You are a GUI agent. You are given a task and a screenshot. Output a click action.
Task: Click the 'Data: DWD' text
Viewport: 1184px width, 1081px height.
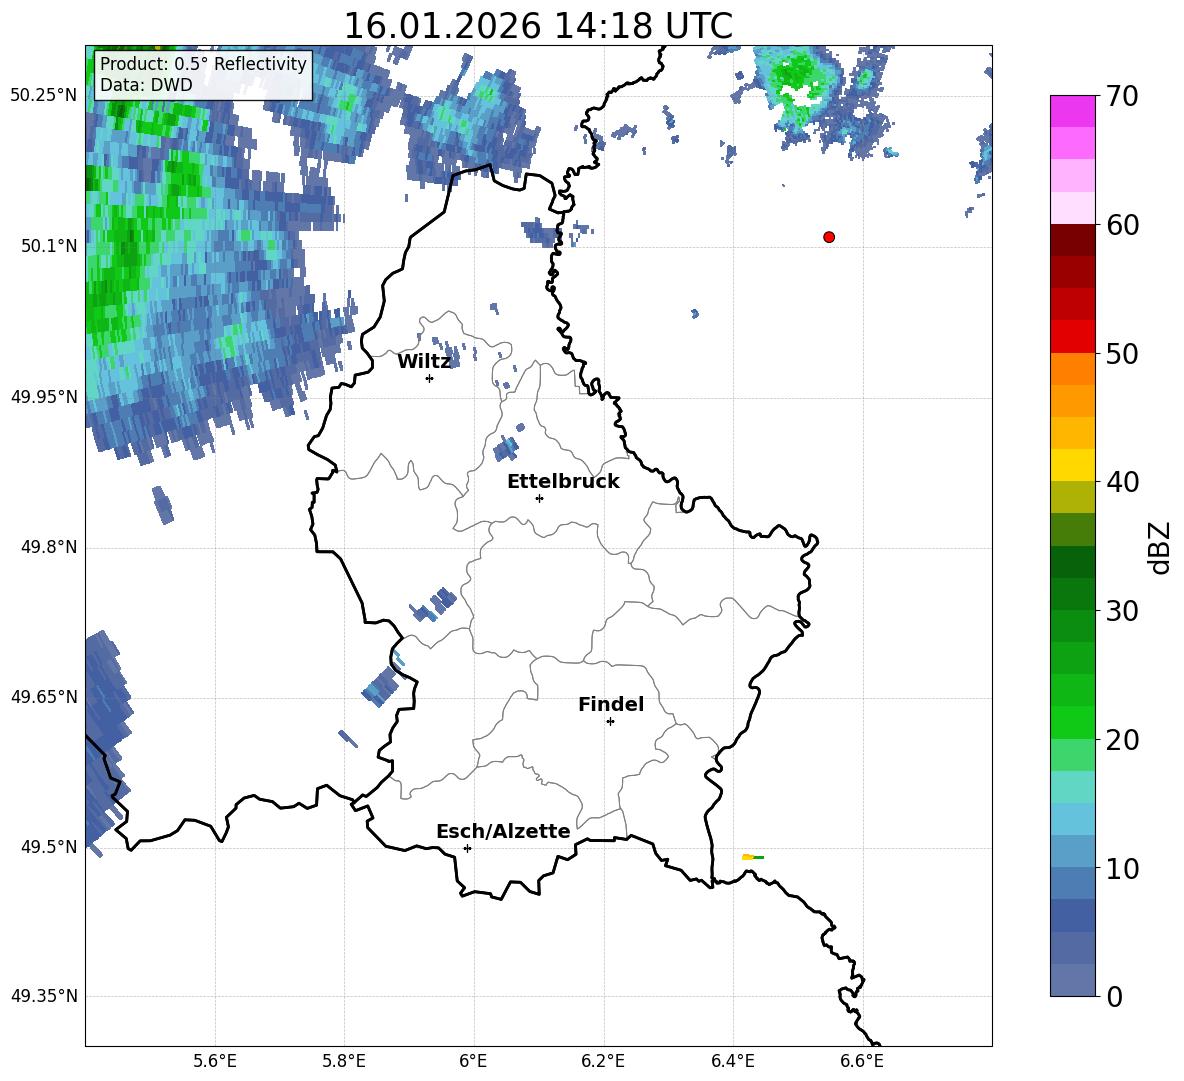(146, 85)
